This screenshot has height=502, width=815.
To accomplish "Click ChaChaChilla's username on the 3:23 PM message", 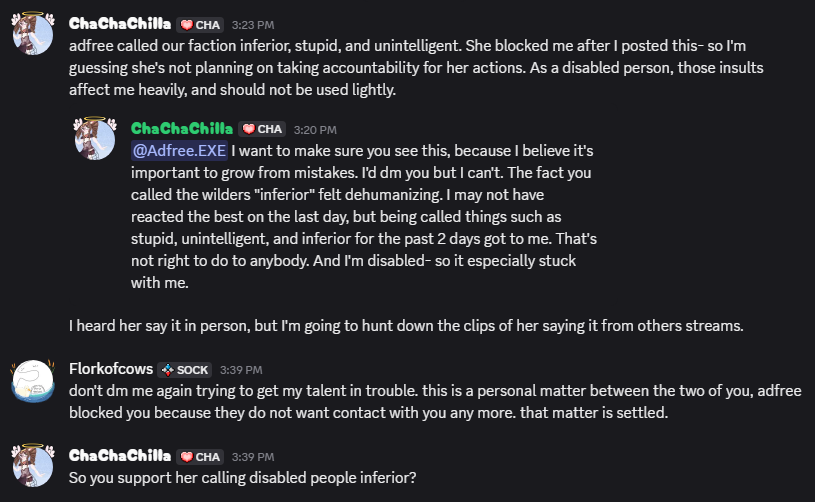I will coord(120,24).
